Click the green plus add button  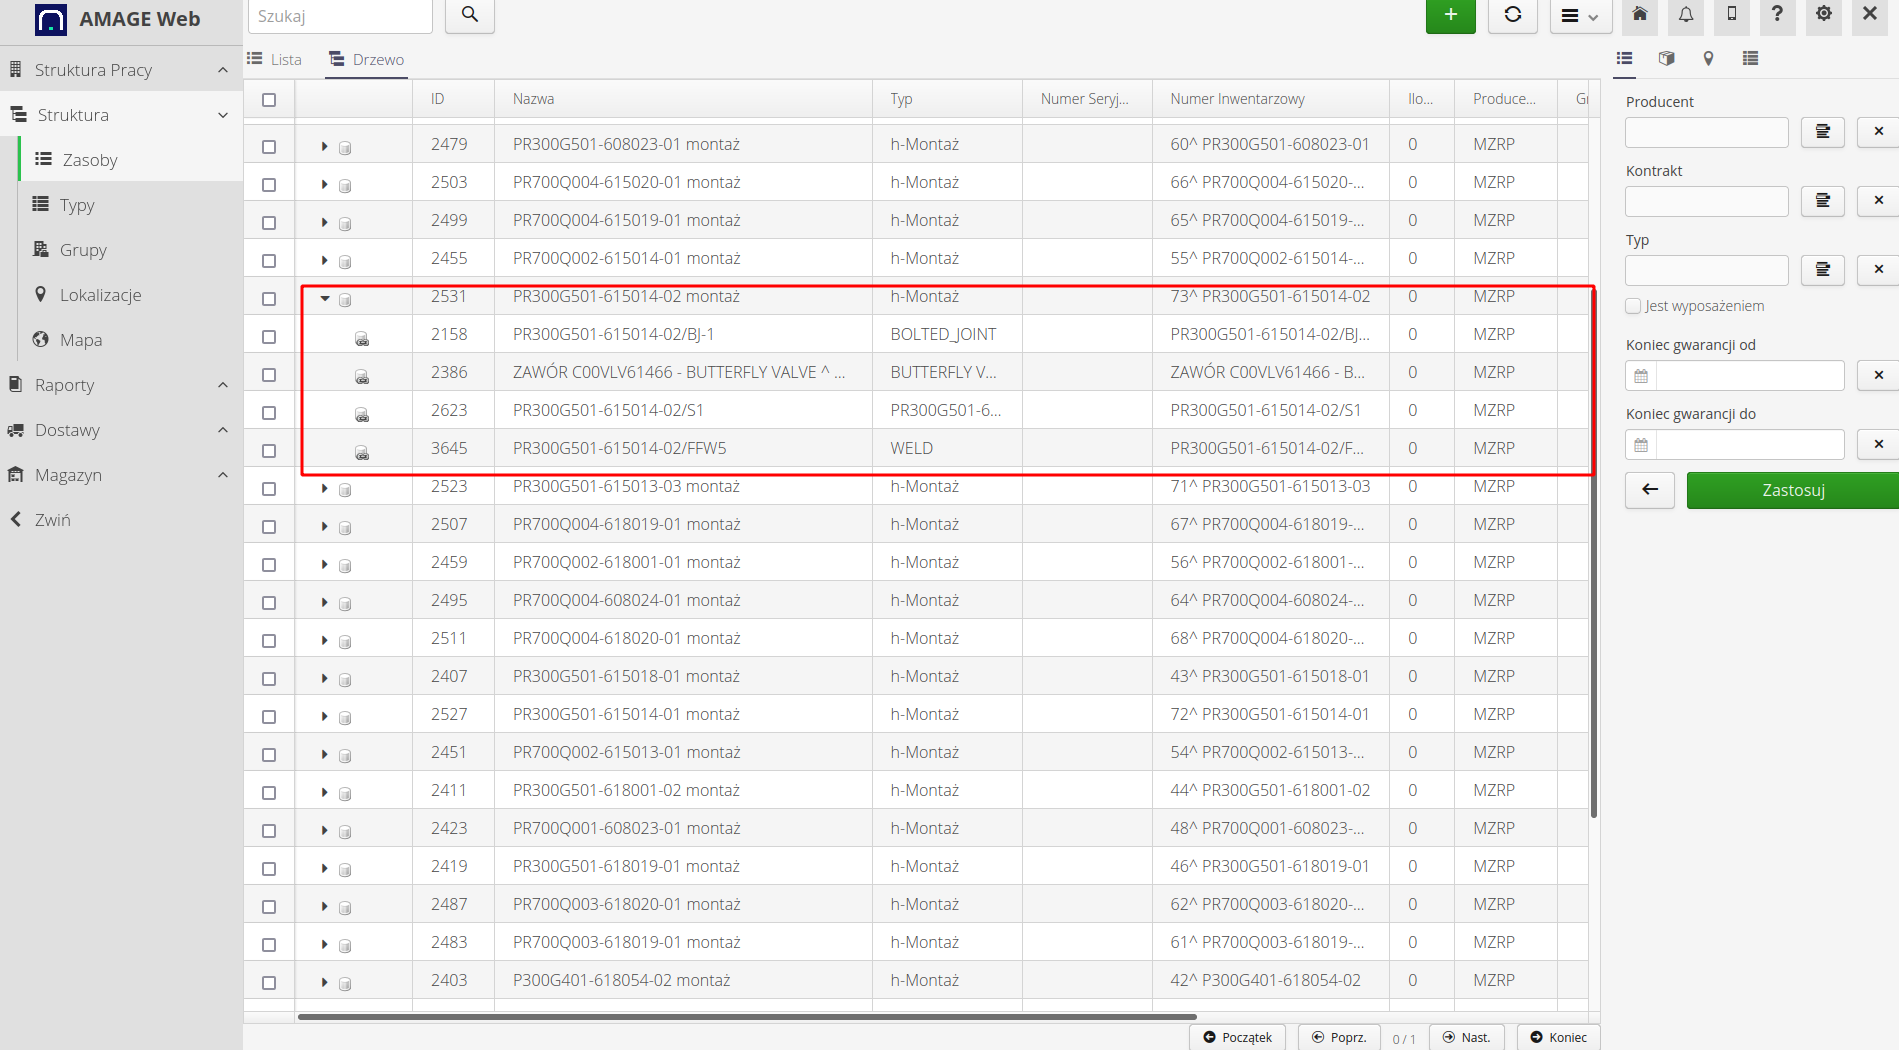1450,16
